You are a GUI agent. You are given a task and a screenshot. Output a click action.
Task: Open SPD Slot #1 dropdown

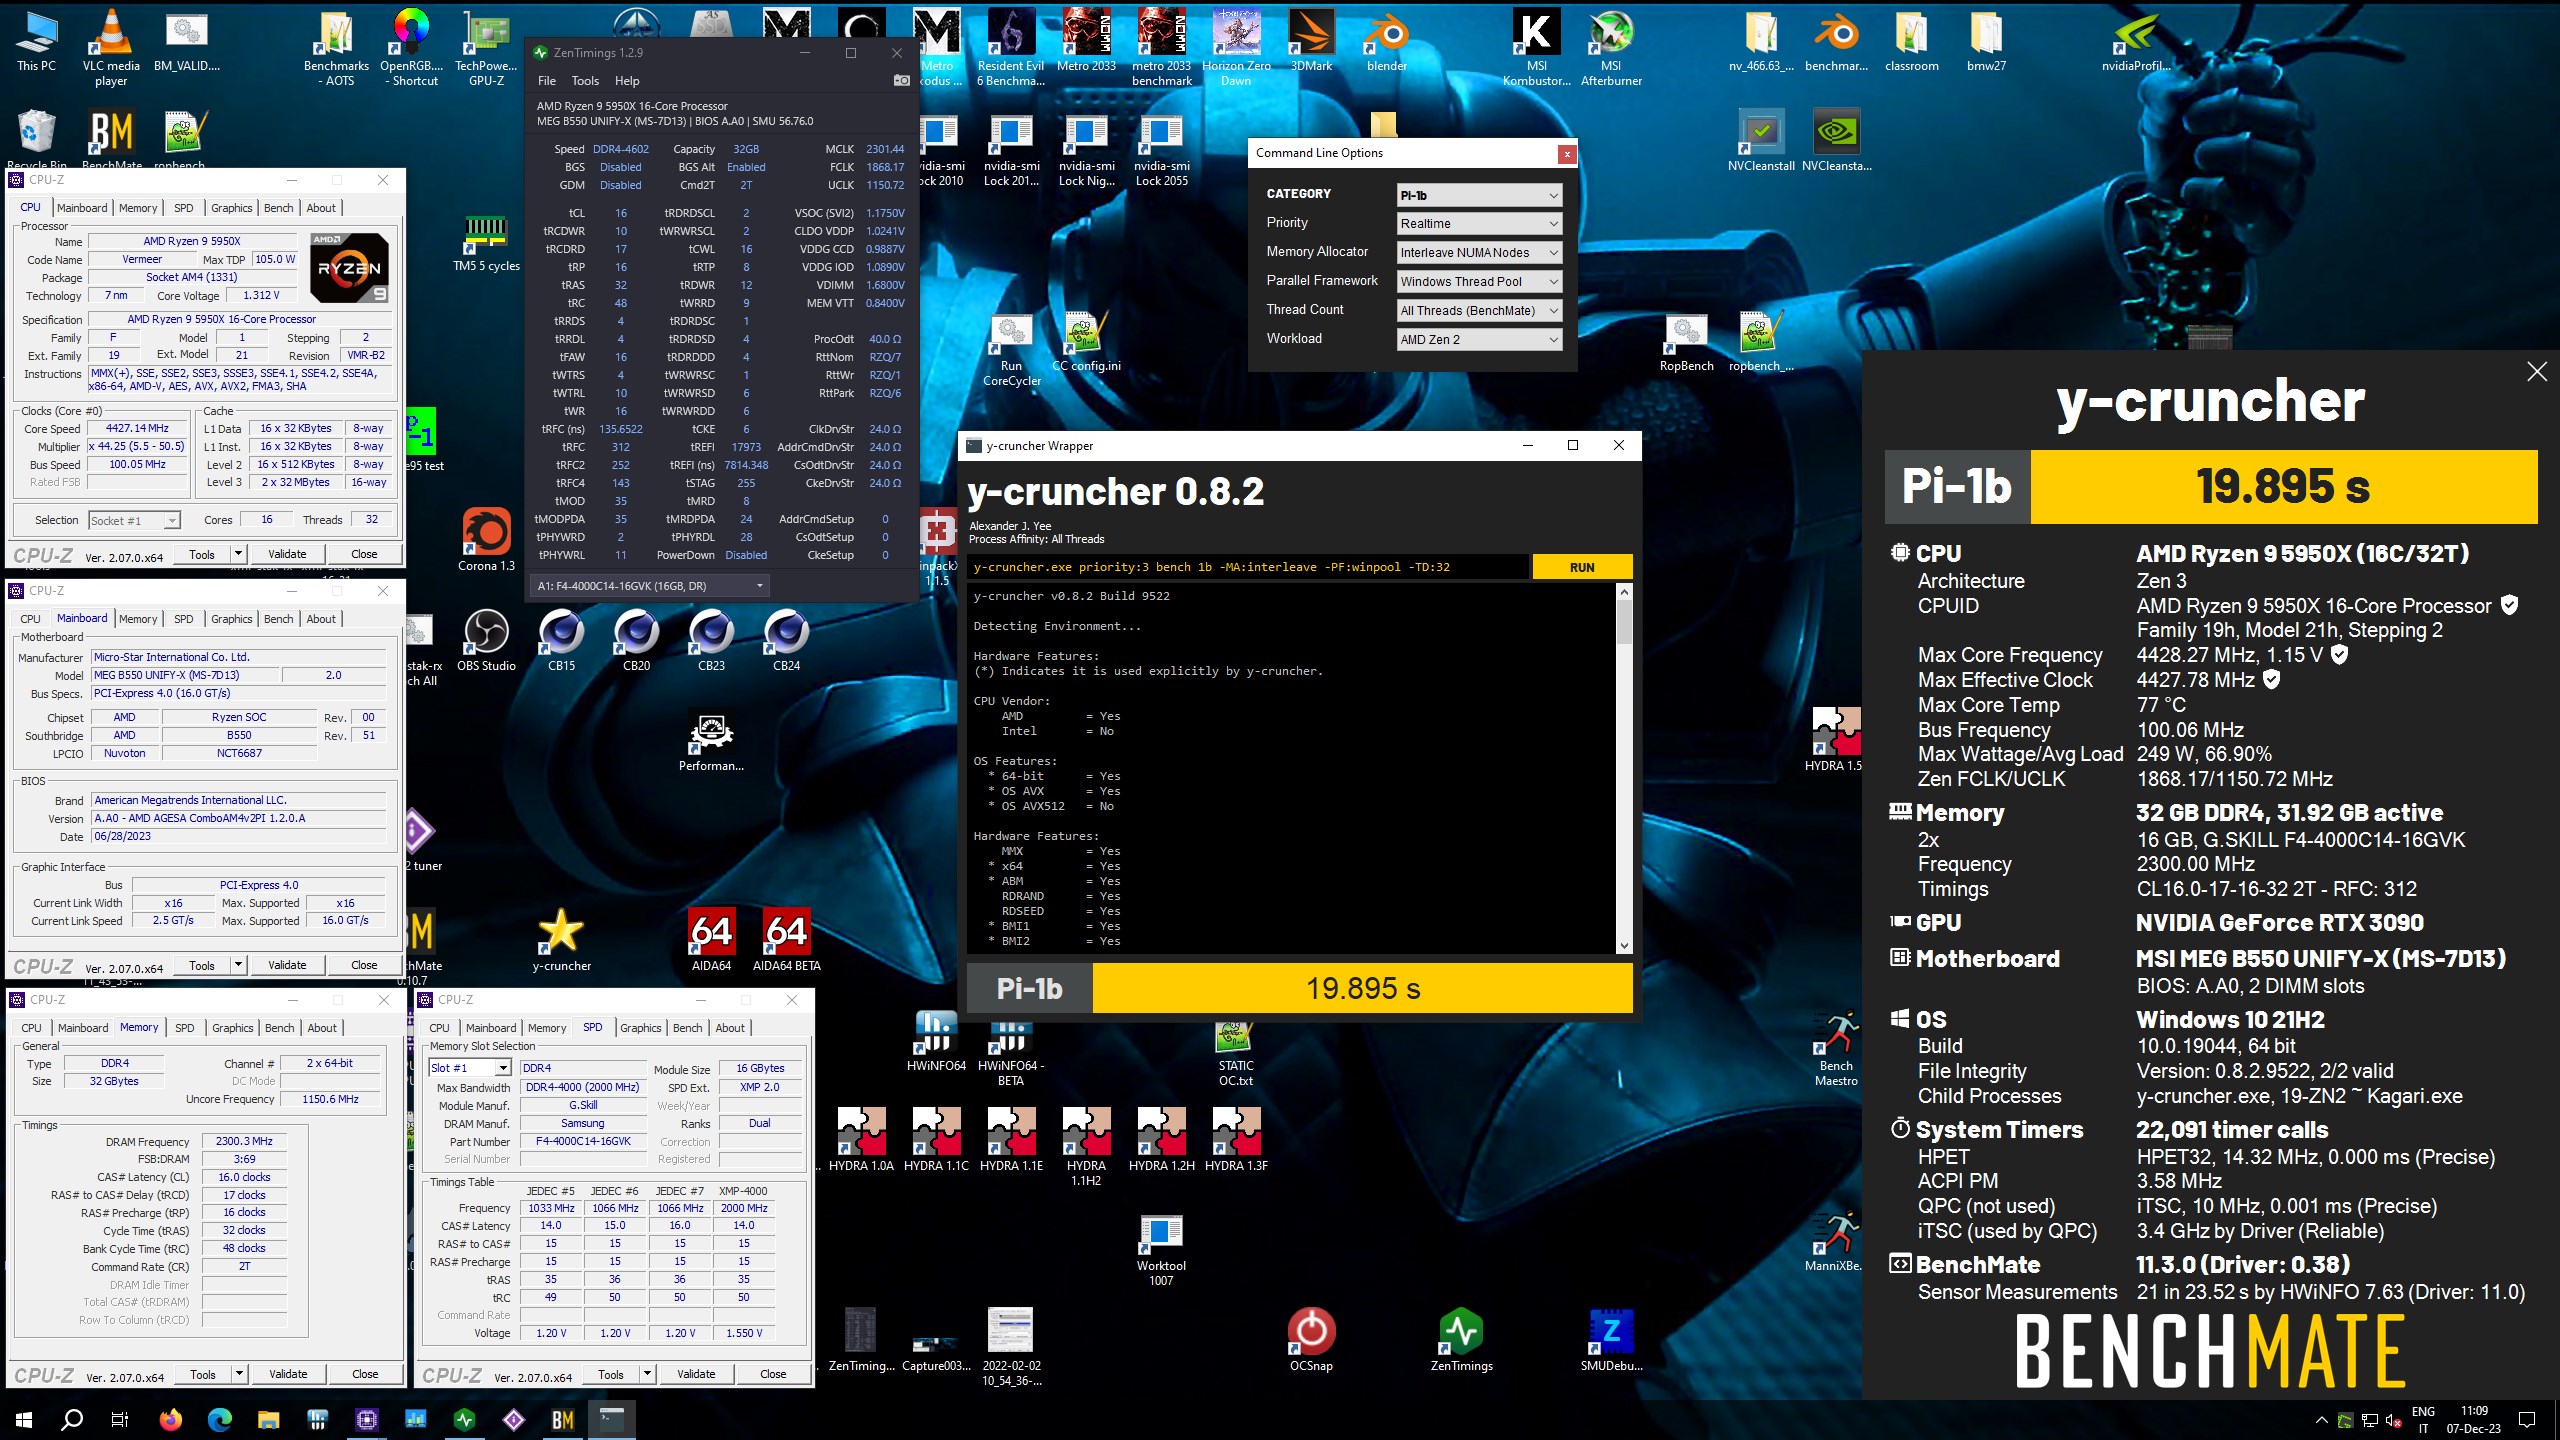[470, 1068]
